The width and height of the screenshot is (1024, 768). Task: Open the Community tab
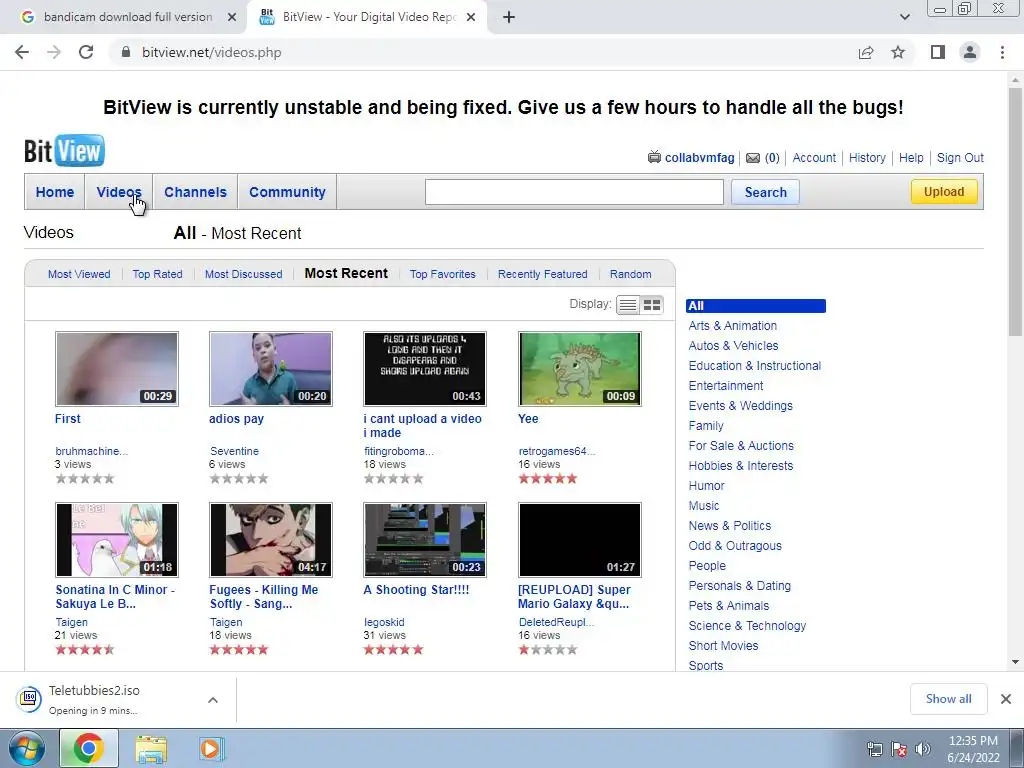(x=287, y=192)
